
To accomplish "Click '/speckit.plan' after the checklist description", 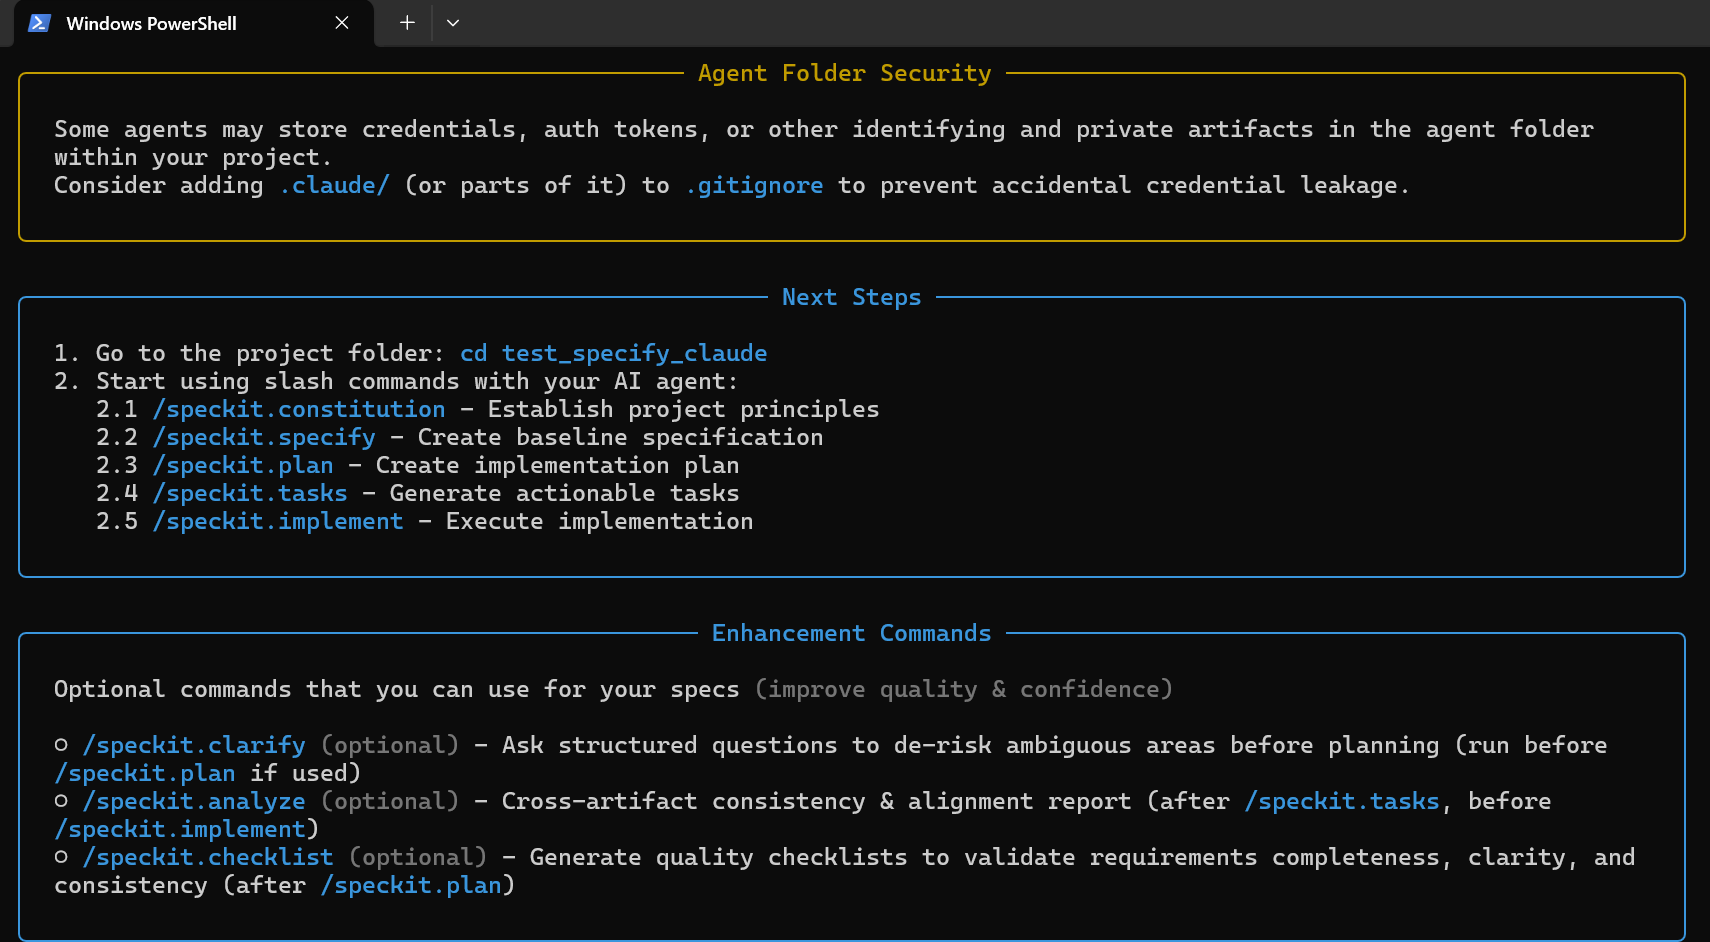I will point(411,885).
